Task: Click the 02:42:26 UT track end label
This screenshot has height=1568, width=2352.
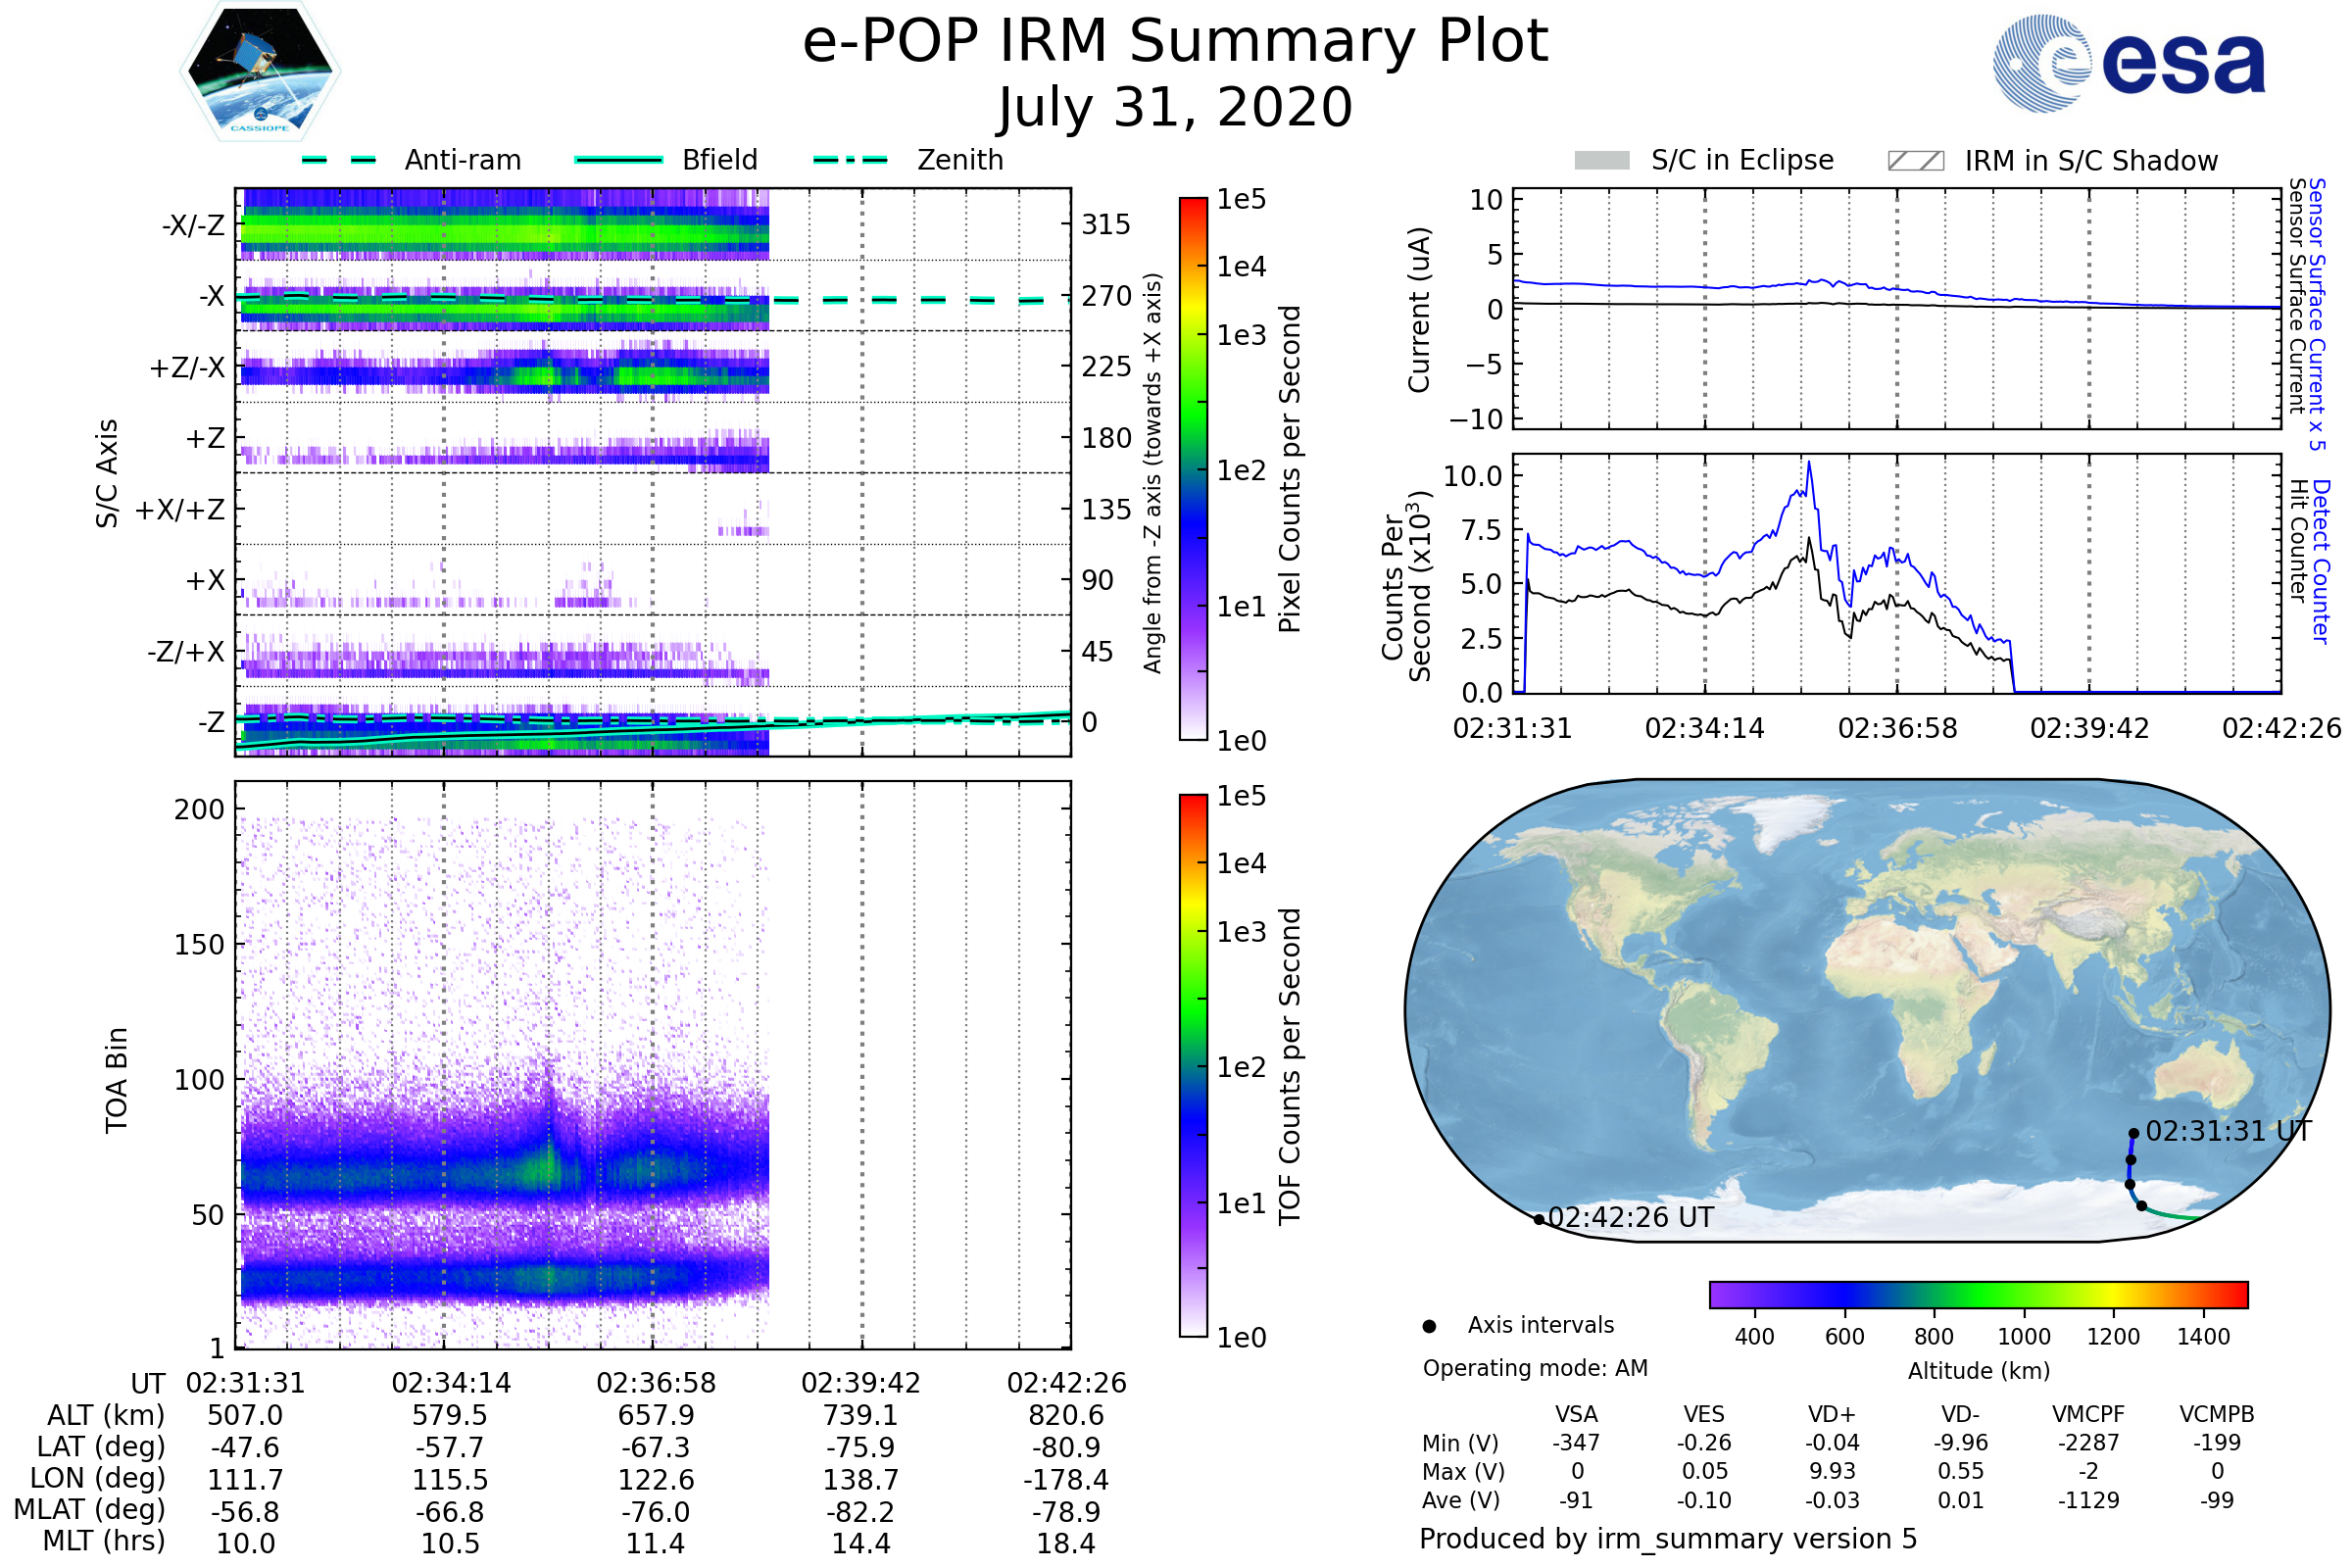Action: coord(1630,1218)
